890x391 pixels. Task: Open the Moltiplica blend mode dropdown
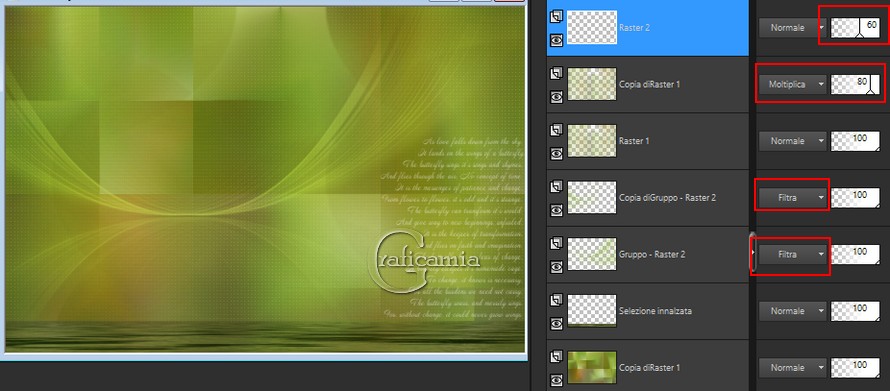point(792,84)
